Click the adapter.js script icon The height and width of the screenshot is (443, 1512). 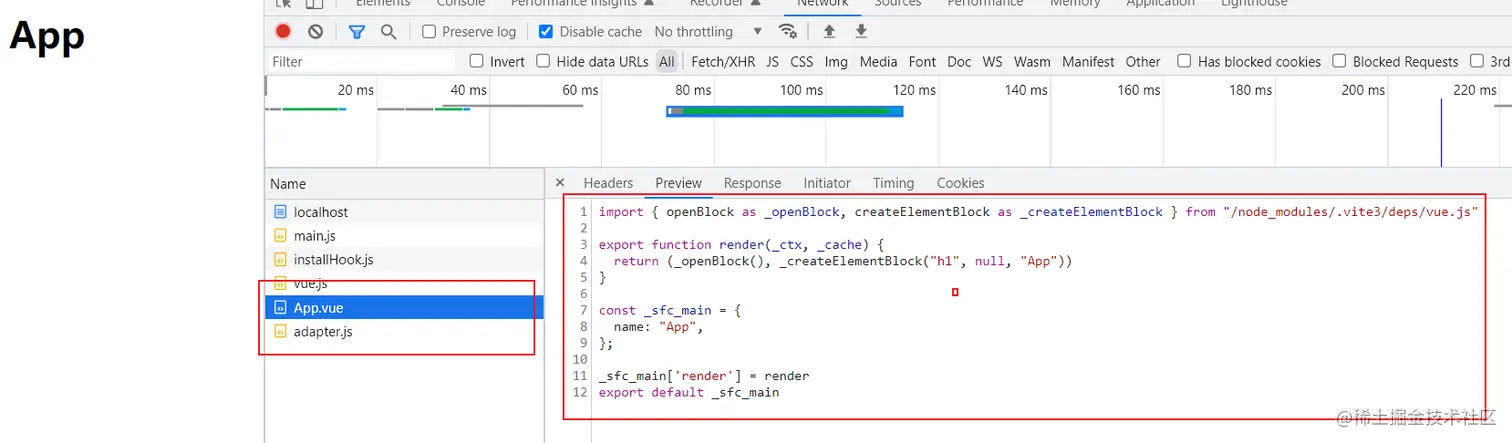coord(280,332)
